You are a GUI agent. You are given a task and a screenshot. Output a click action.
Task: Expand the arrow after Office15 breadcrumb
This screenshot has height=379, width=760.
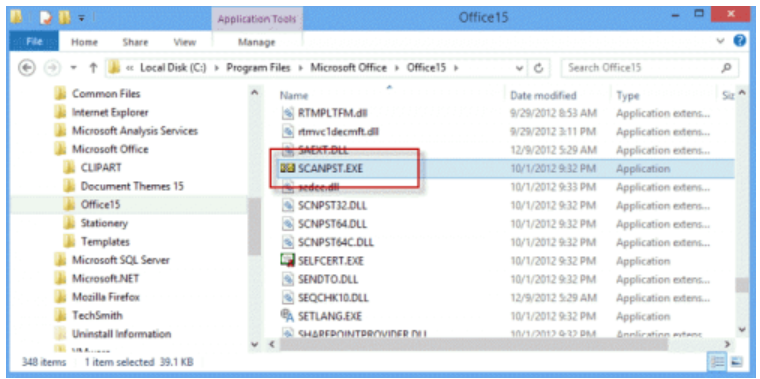coord(455,68)
